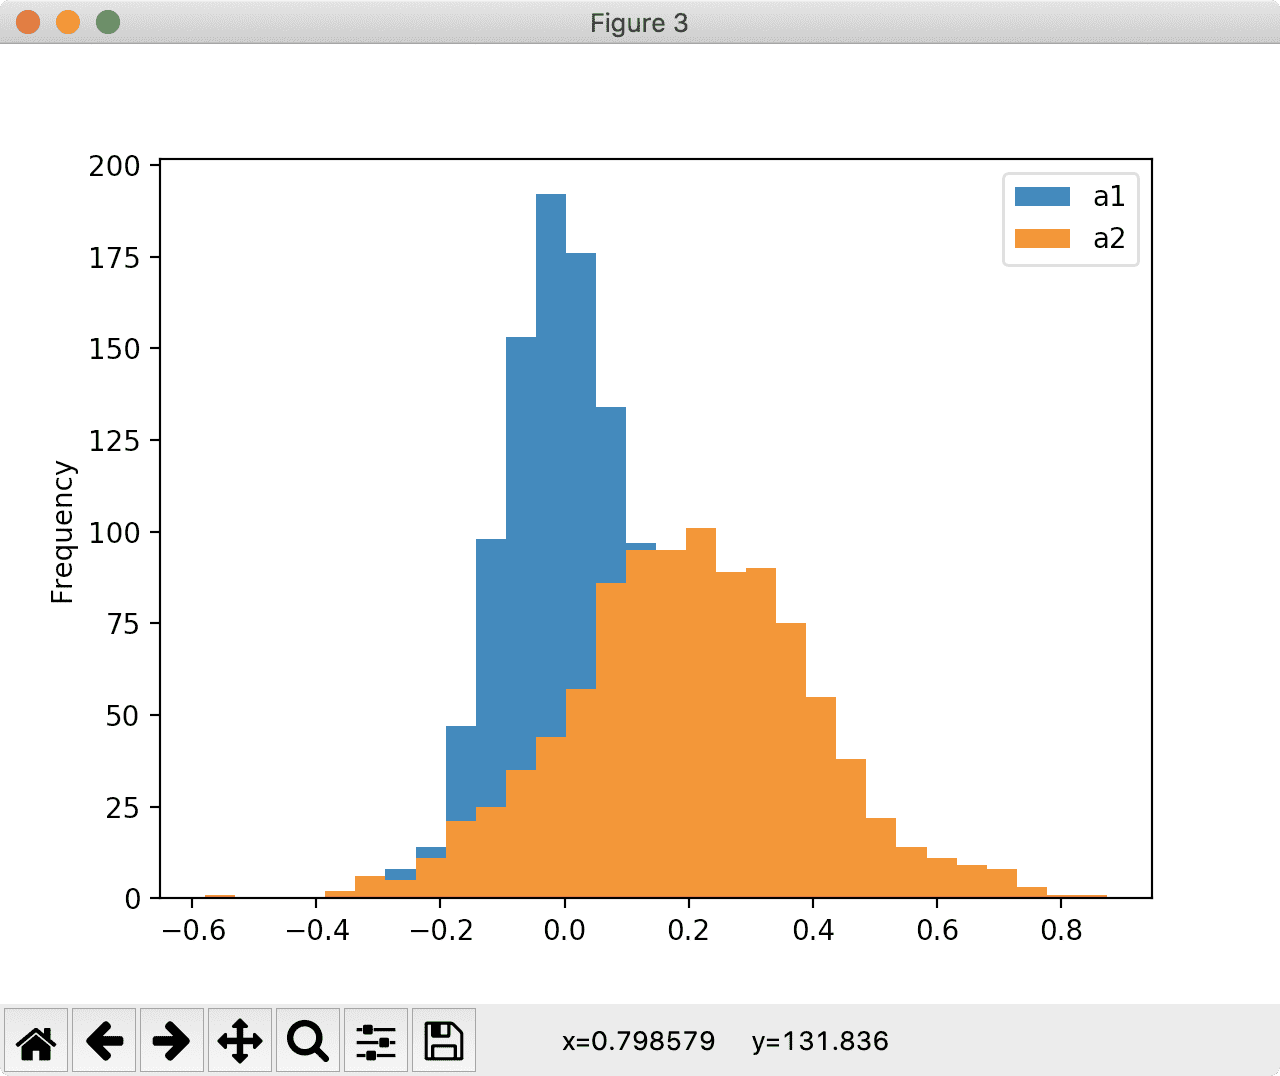Image resolution: width=1280 pixels, height=1076 pixels.
Task: Go back to previous view arrow
Action: 104,1041
